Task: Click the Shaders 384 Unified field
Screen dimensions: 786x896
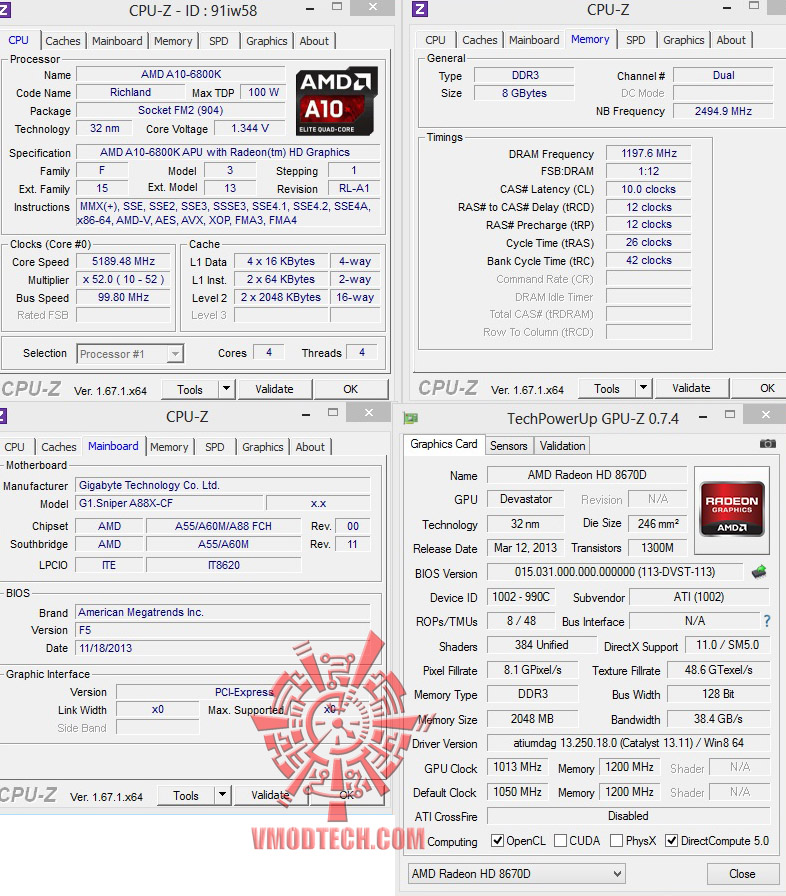Action: 542,645
